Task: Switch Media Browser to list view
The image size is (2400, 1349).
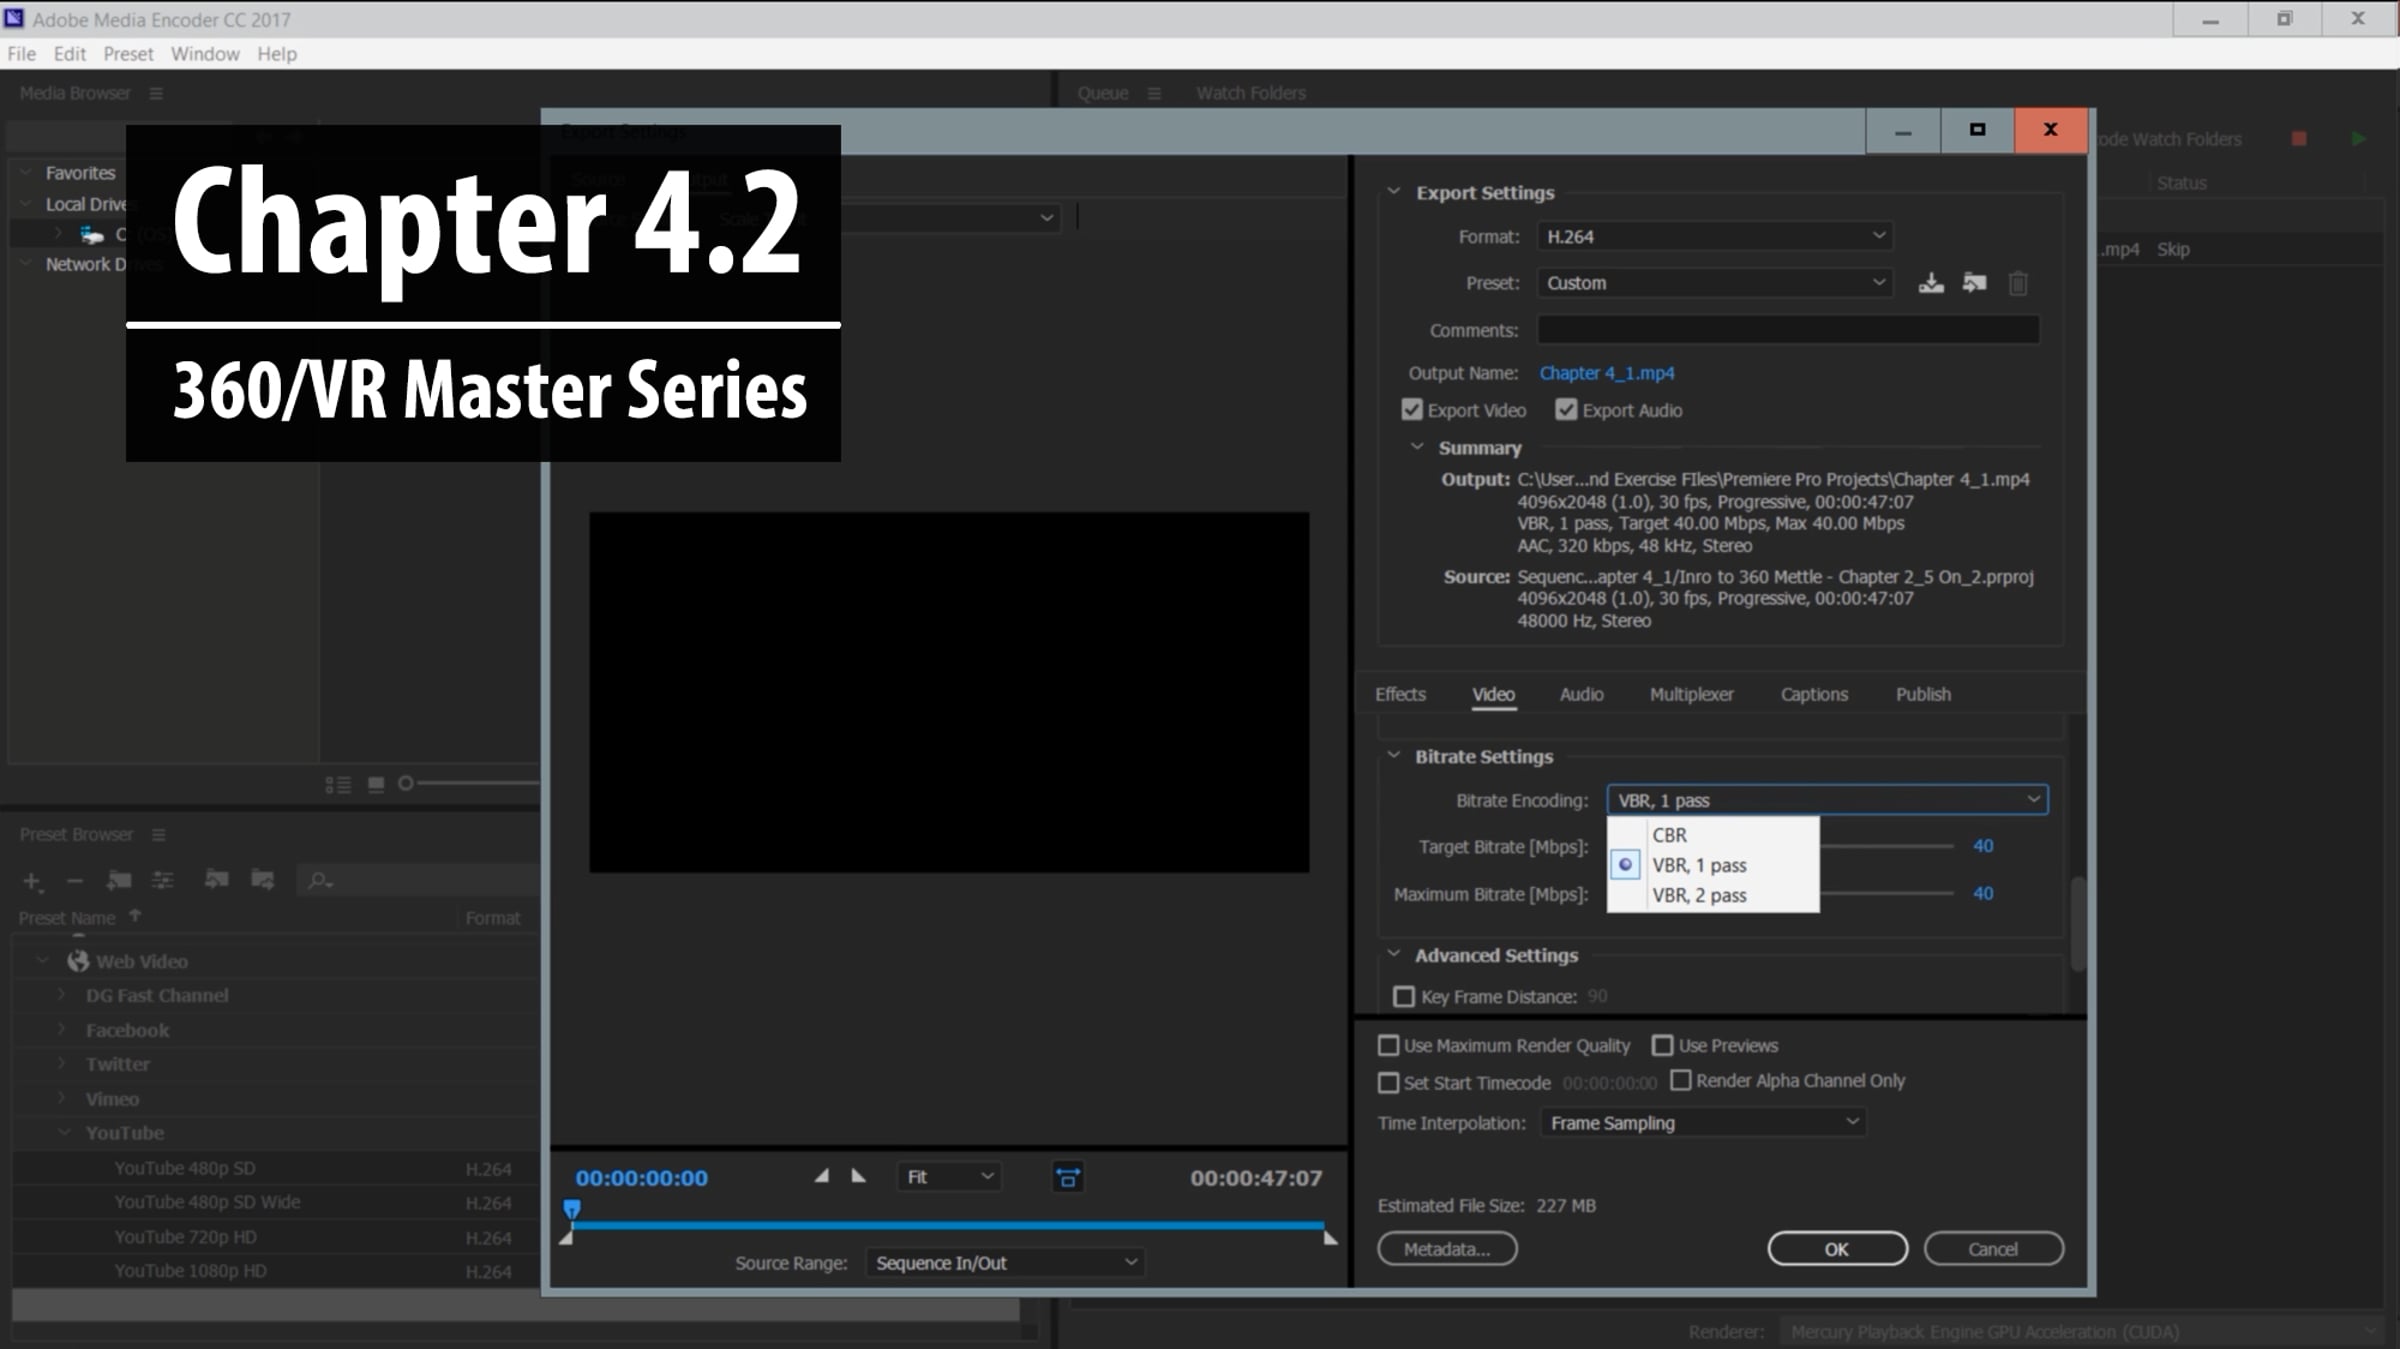Action: tap(338, 785)
